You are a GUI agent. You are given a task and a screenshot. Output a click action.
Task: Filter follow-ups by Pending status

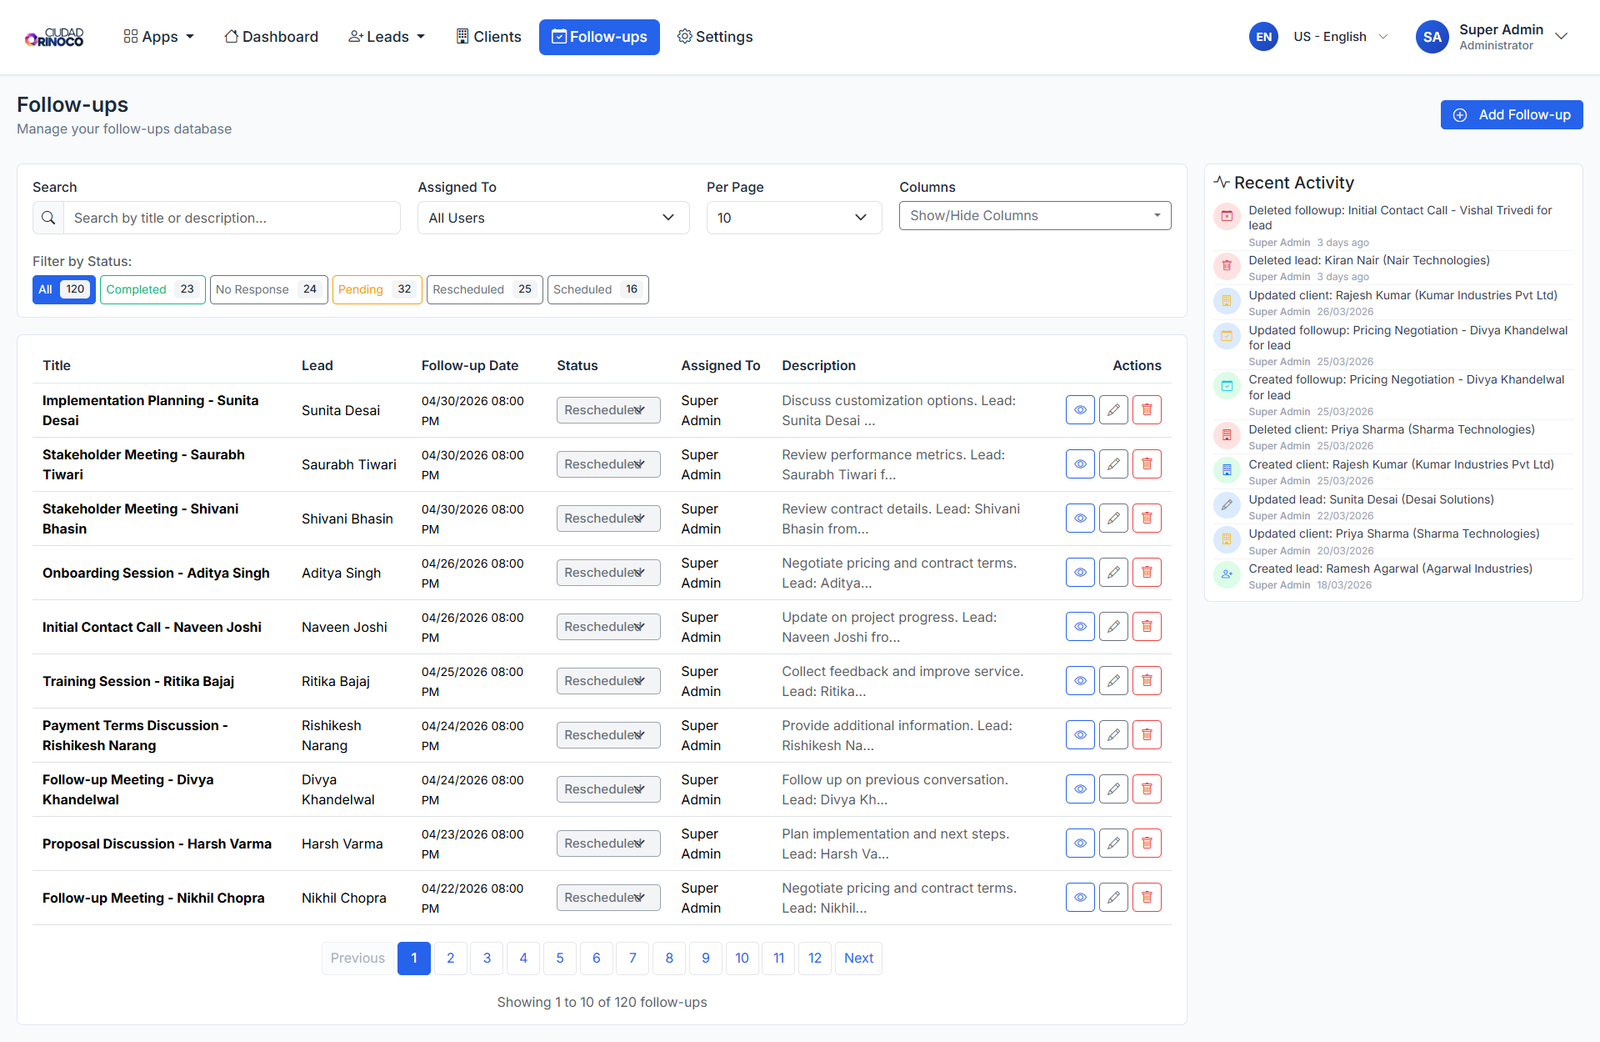(376, 290)
